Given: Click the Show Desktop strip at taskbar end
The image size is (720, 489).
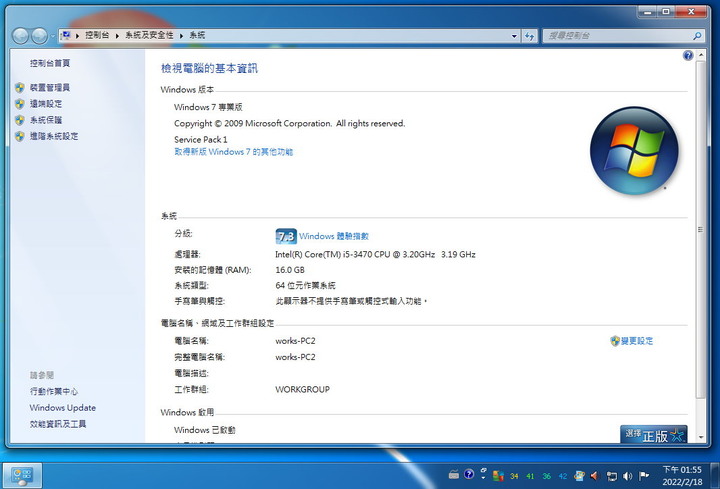Looking at the screenshot, I should tap(715, 475).
